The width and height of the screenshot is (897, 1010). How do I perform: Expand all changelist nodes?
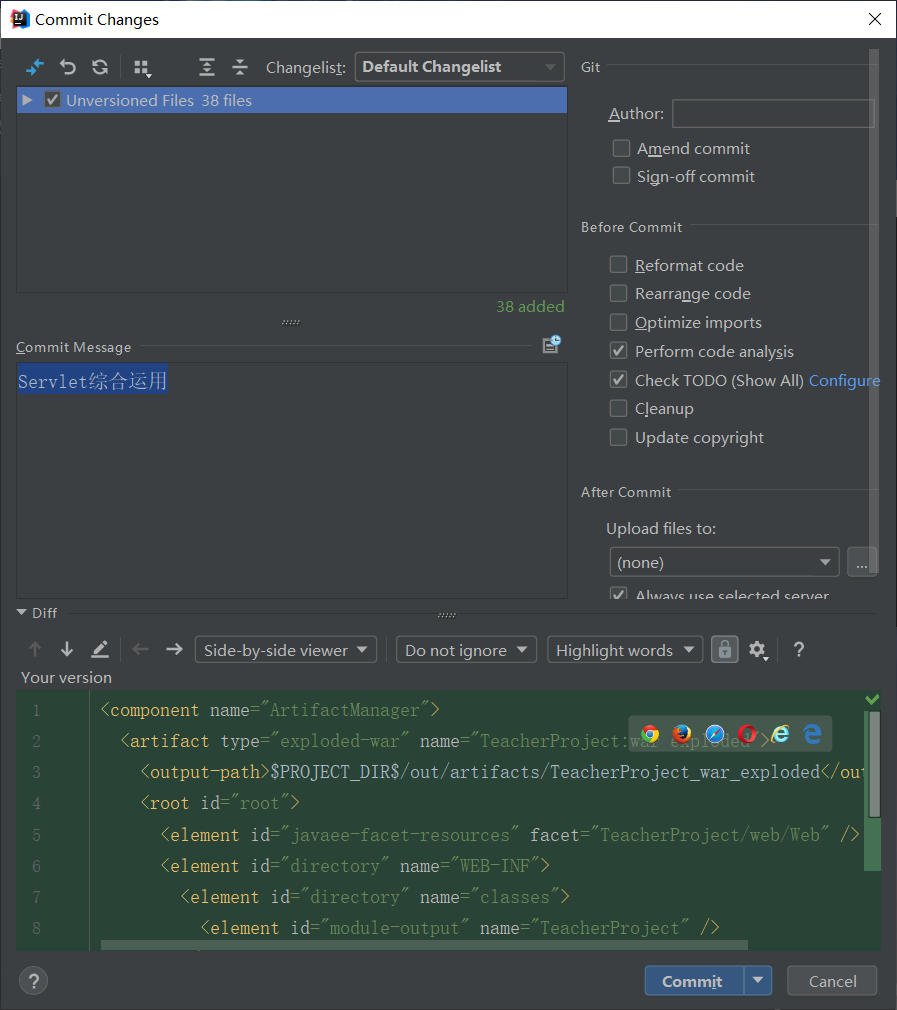tap(207, 67)
